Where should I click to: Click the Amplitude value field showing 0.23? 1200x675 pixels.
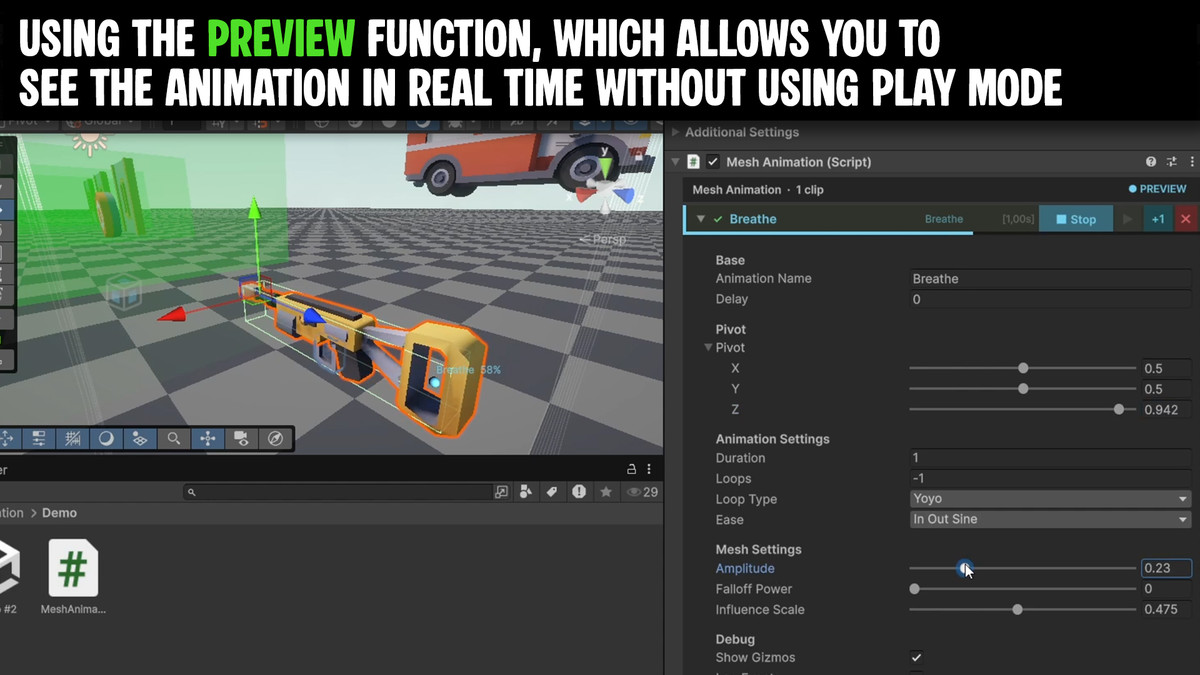(x=1166, y=568)
